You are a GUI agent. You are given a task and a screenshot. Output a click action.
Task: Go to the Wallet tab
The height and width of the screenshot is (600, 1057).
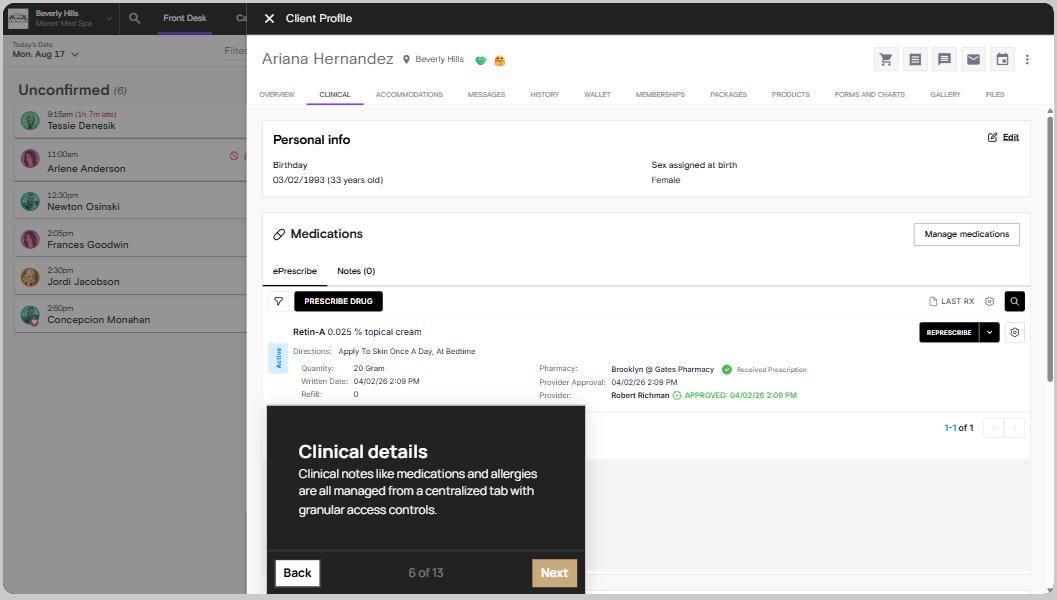pyautogui.click(x=597, y=94)
